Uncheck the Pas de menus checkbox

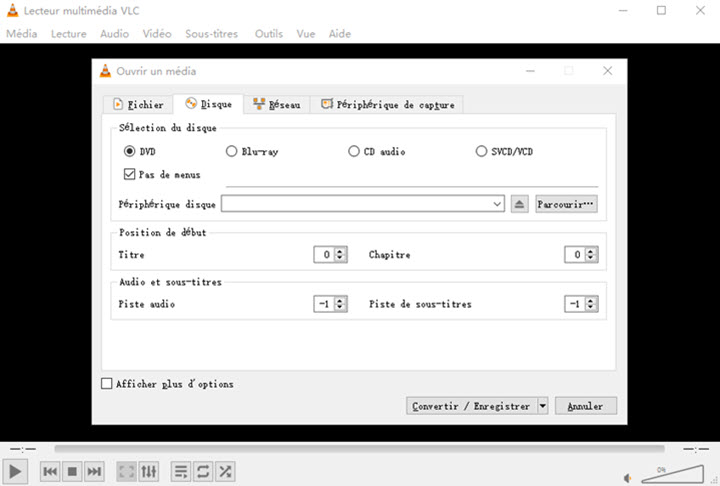129,174
